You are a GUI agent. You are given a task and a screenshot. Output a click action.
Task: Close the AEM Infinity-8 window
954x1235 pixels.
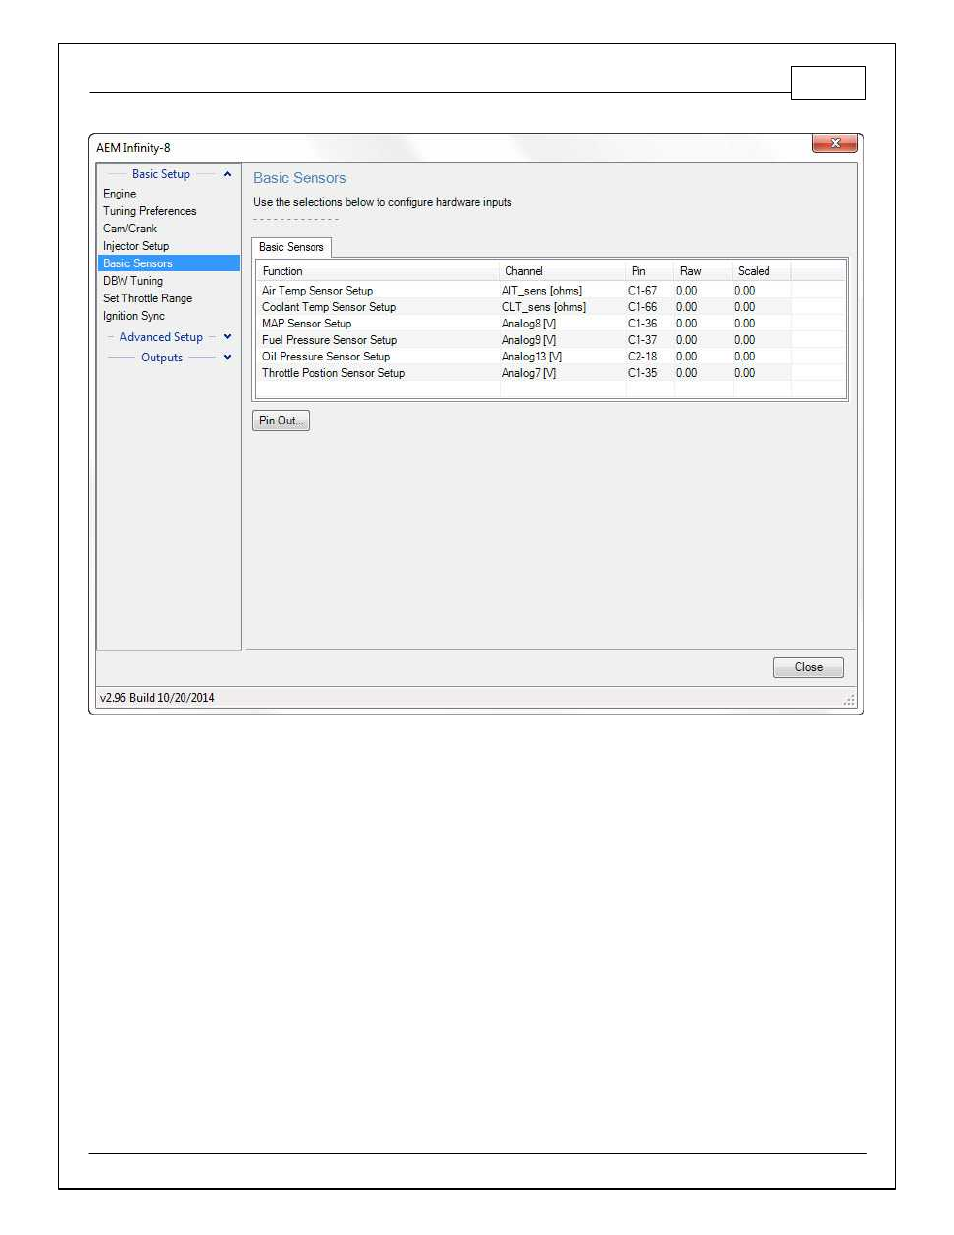tap(835, 144)
